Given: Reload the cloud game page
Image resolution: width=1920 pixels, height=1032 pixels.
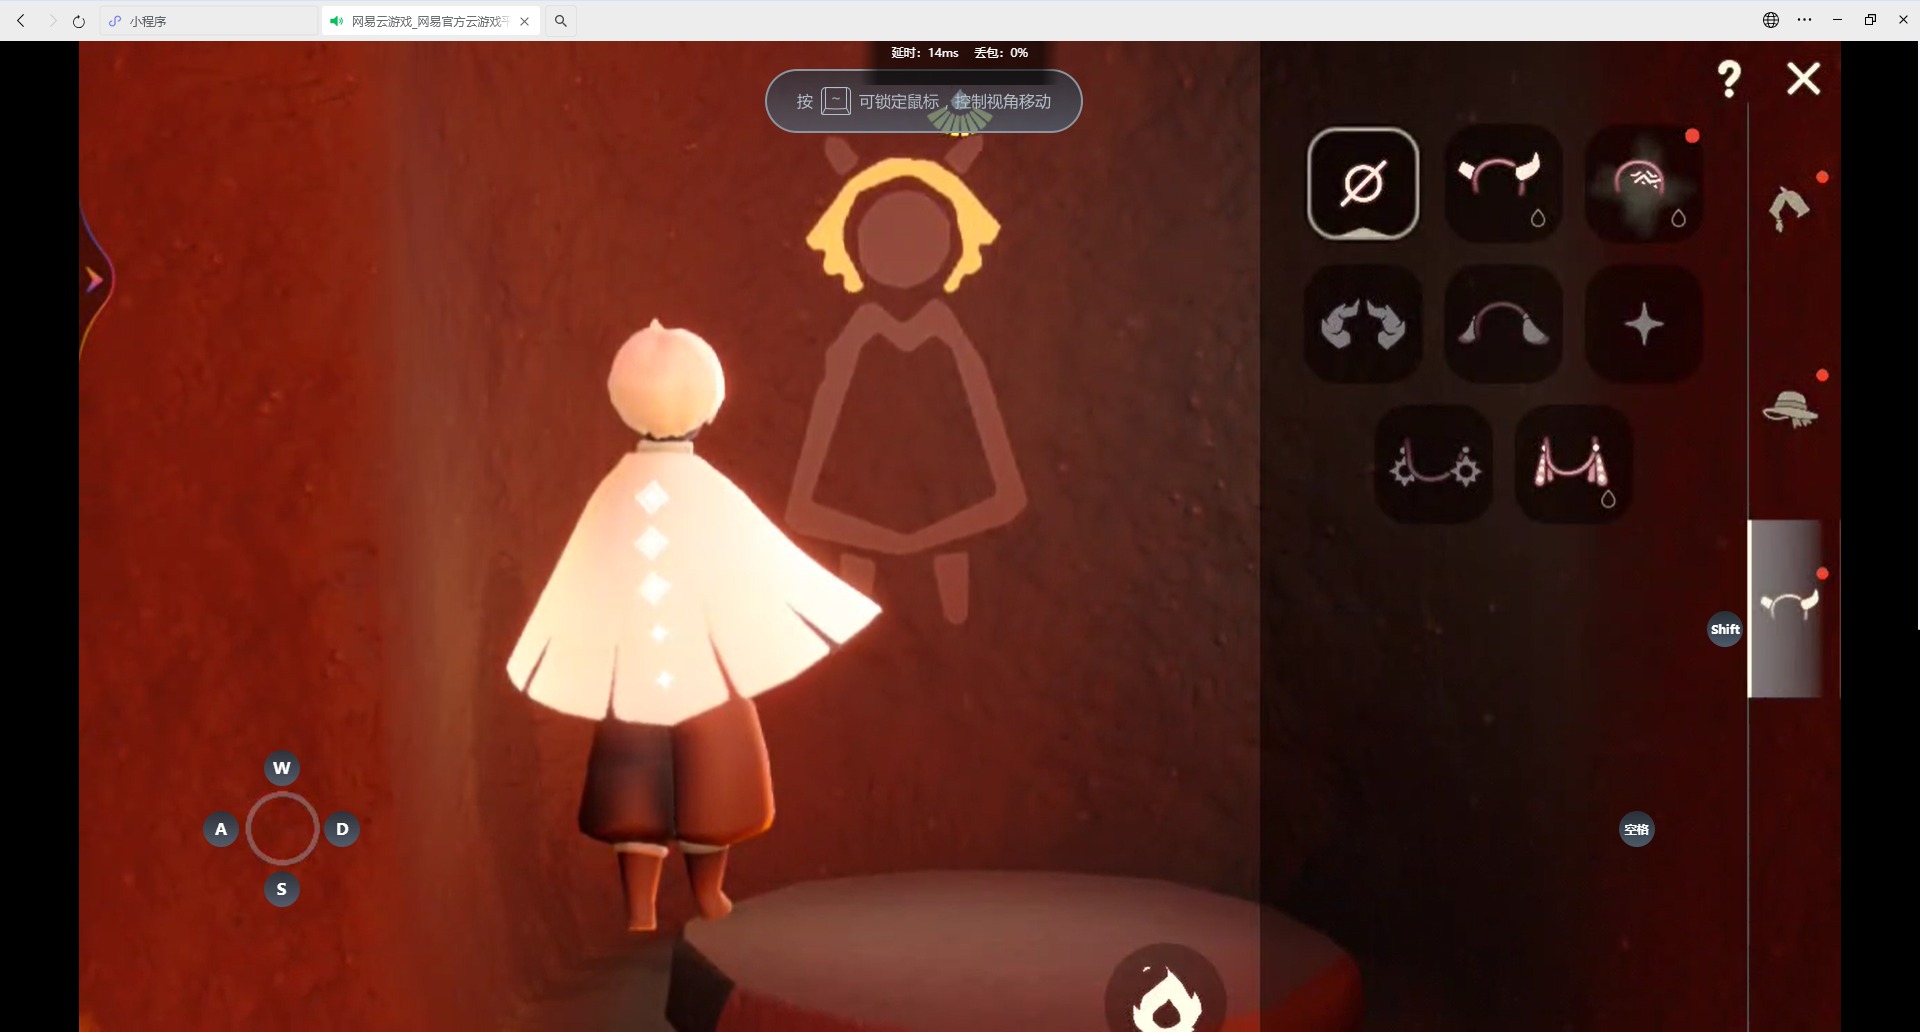Looking at the screenshot, I should coord(79,20).
